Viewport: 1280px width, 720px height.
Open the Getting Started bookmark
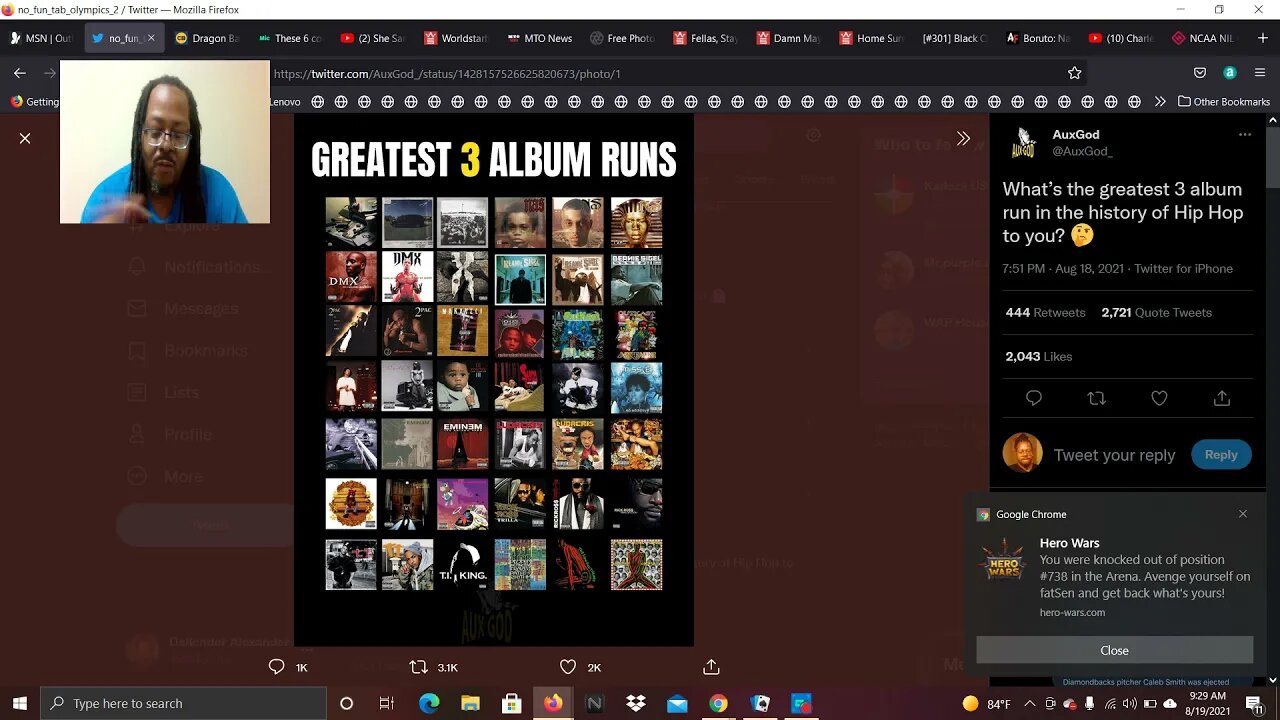(34, 101)
